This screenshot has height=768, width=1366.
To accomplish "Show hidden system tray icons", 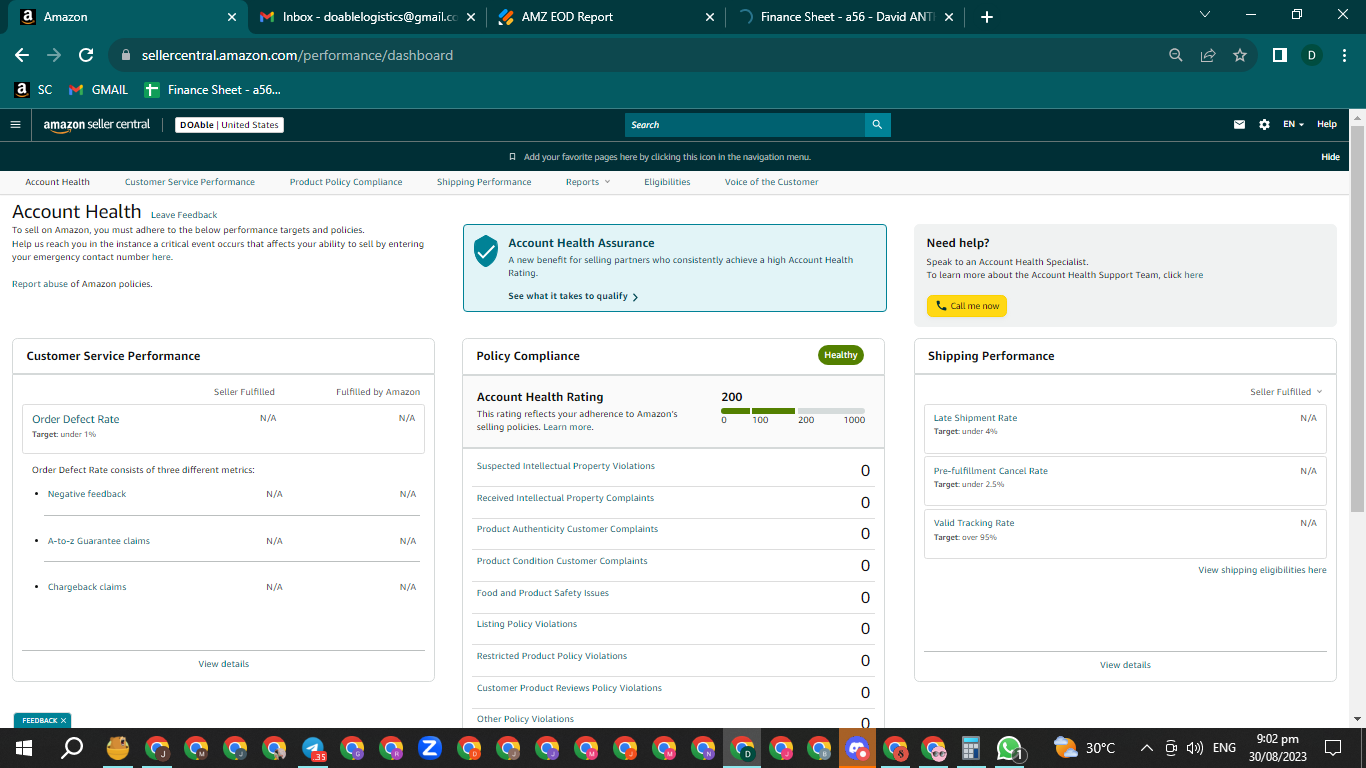I will coord(1146,748).
